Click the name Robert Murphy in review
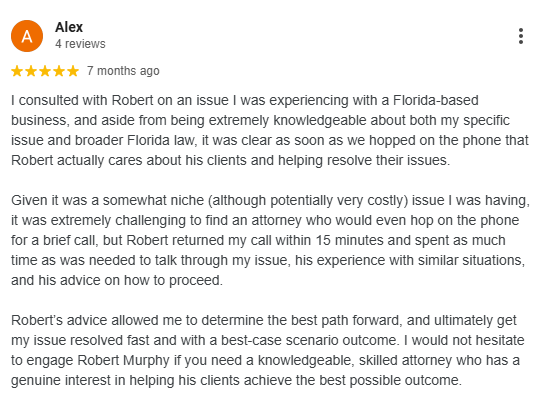Viewport: 546px width, 400px height. click(x=123, y=361)
